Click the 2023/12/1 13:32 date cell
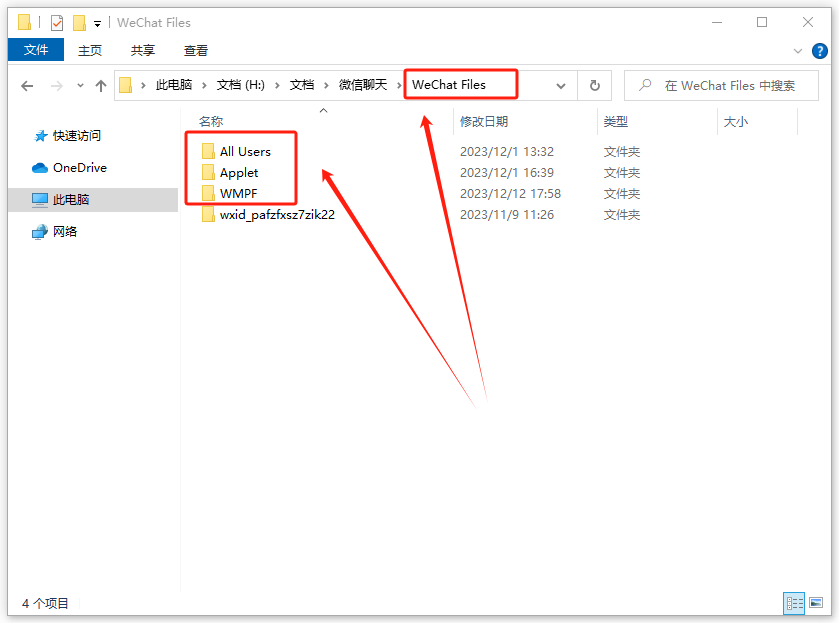Image resolution: width=839 pixels, height=623 pixels. [507, 151]
